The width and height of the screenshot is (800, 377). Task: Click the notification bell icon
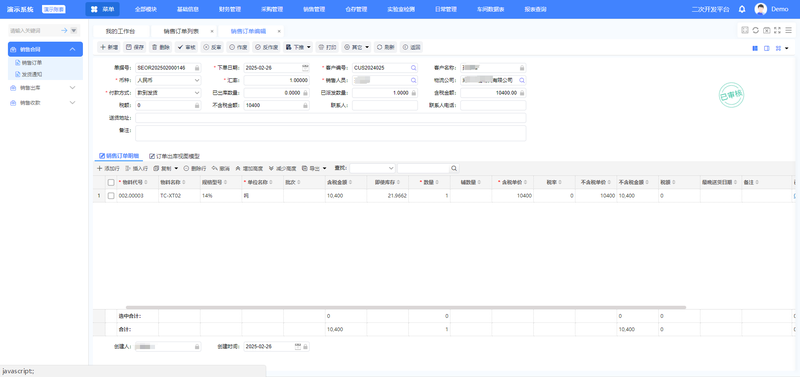click(x=742, y=9)
